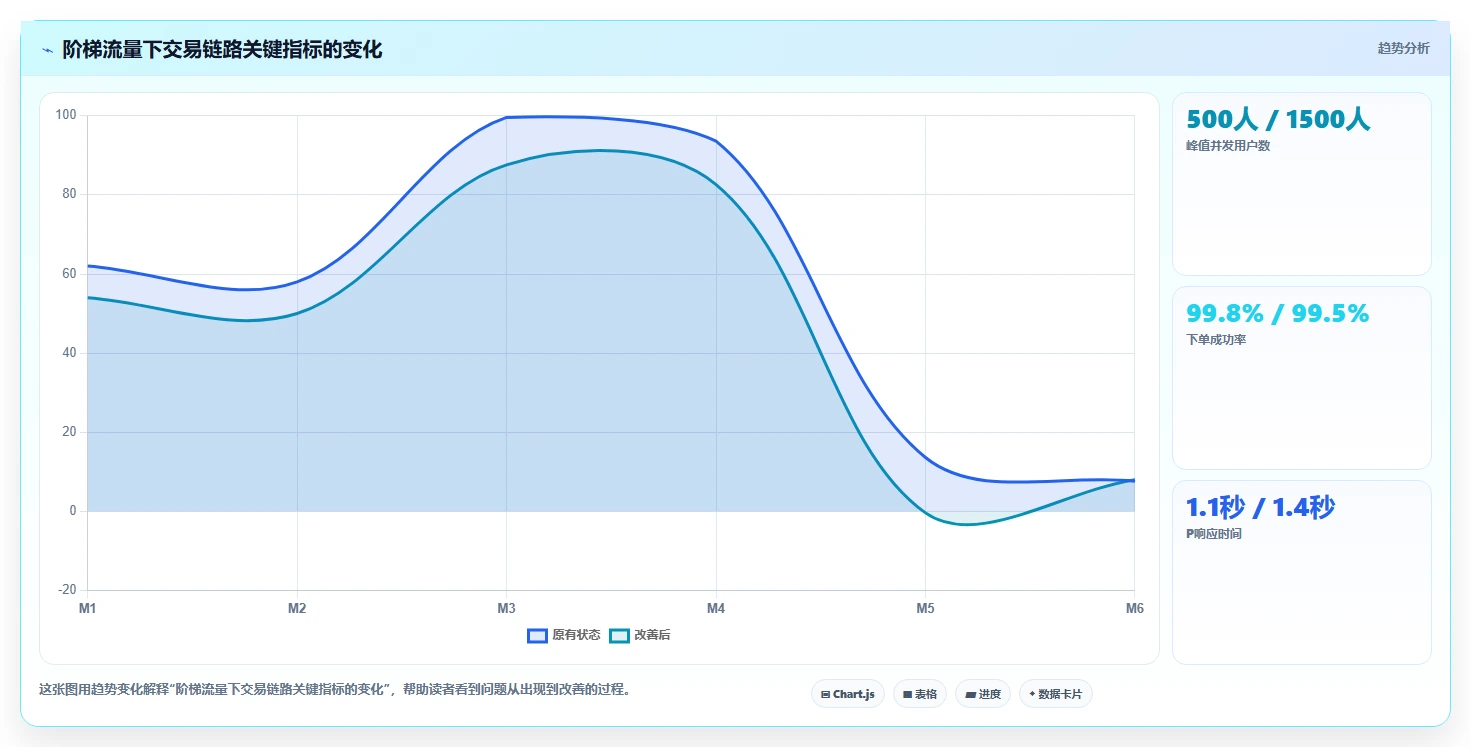This screenshot has height=747, width=1471.
Task: Click the 趋势分析 label in header
Action: (1403, 48)
